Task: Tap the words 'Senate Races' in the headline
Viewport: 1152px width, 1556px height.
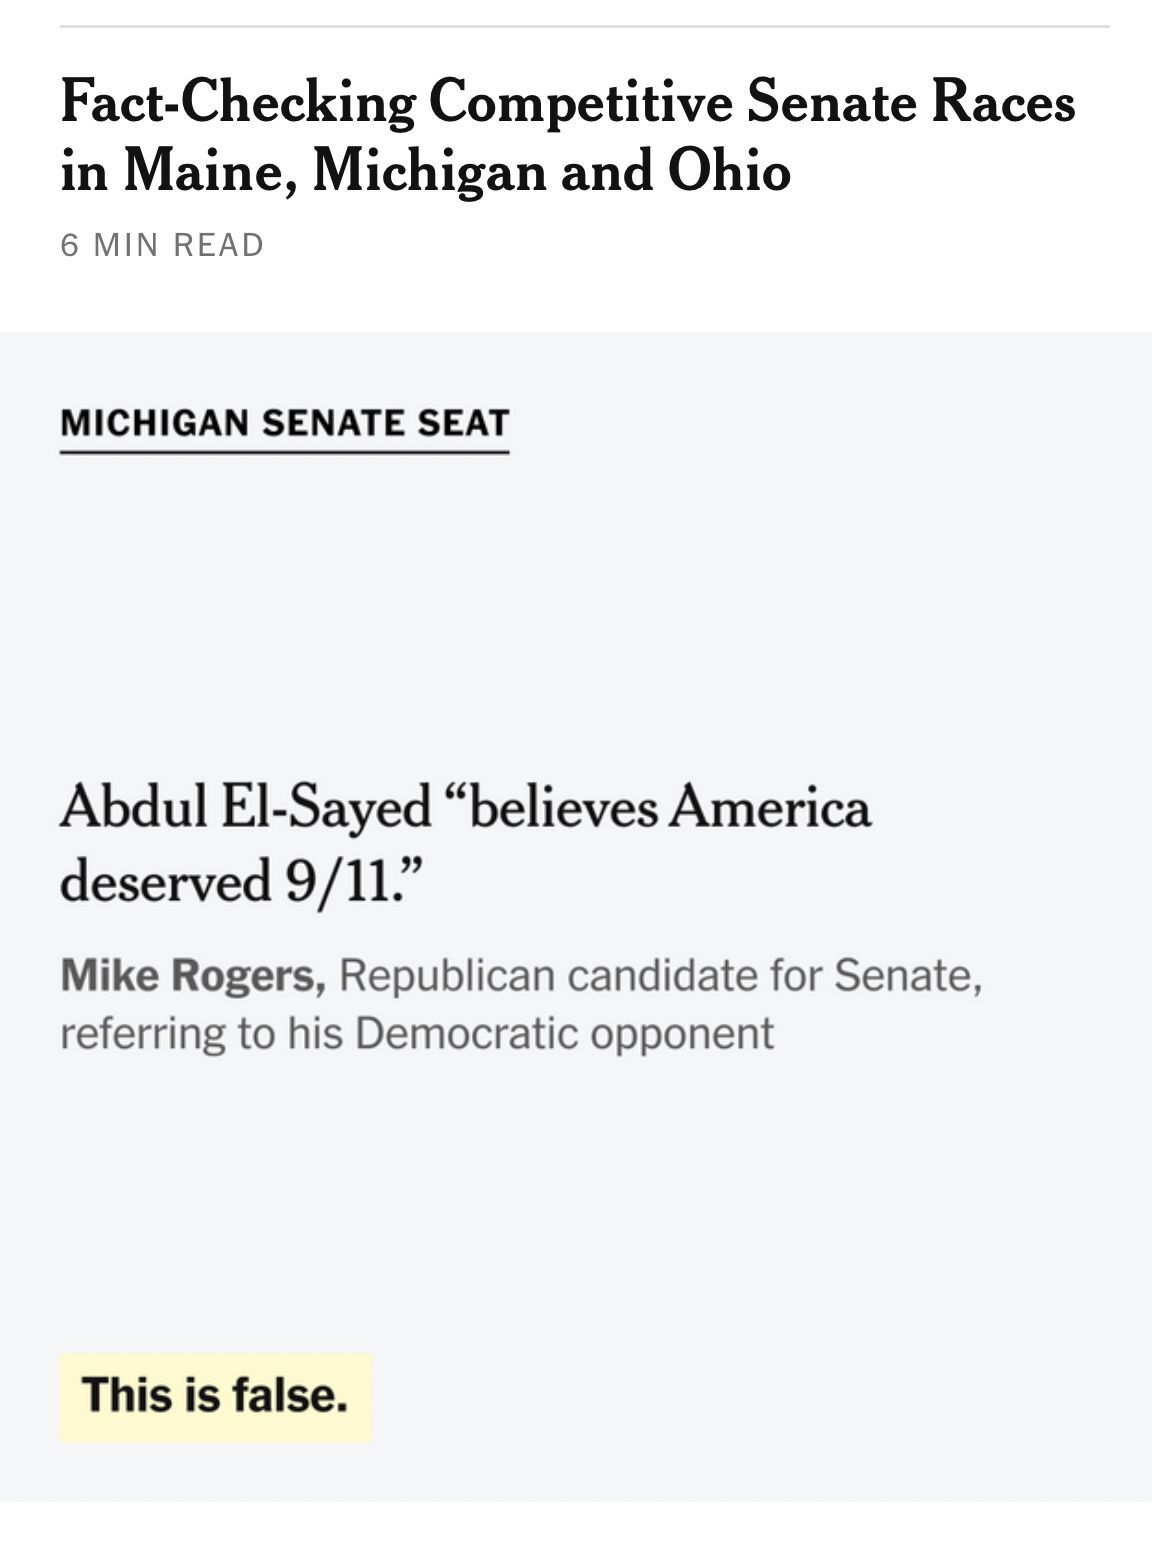Action: 910,102
